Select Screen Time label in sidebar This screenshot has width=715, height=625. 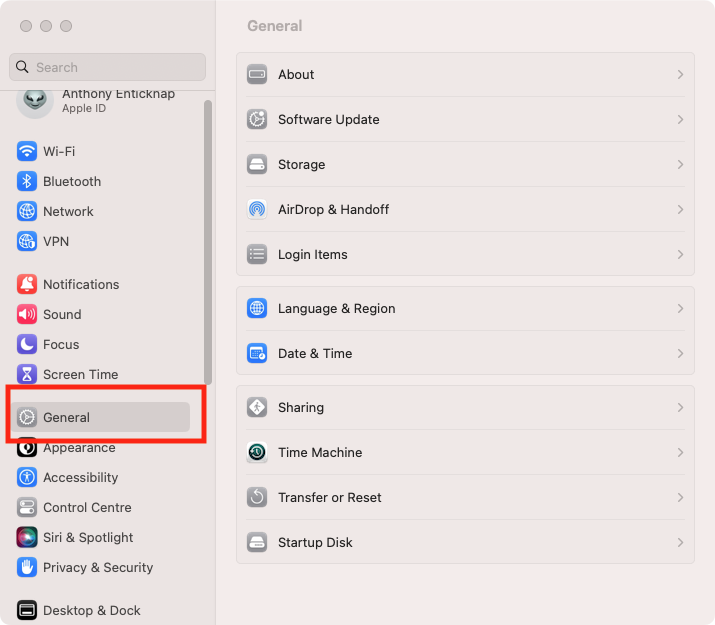(81, 375)
